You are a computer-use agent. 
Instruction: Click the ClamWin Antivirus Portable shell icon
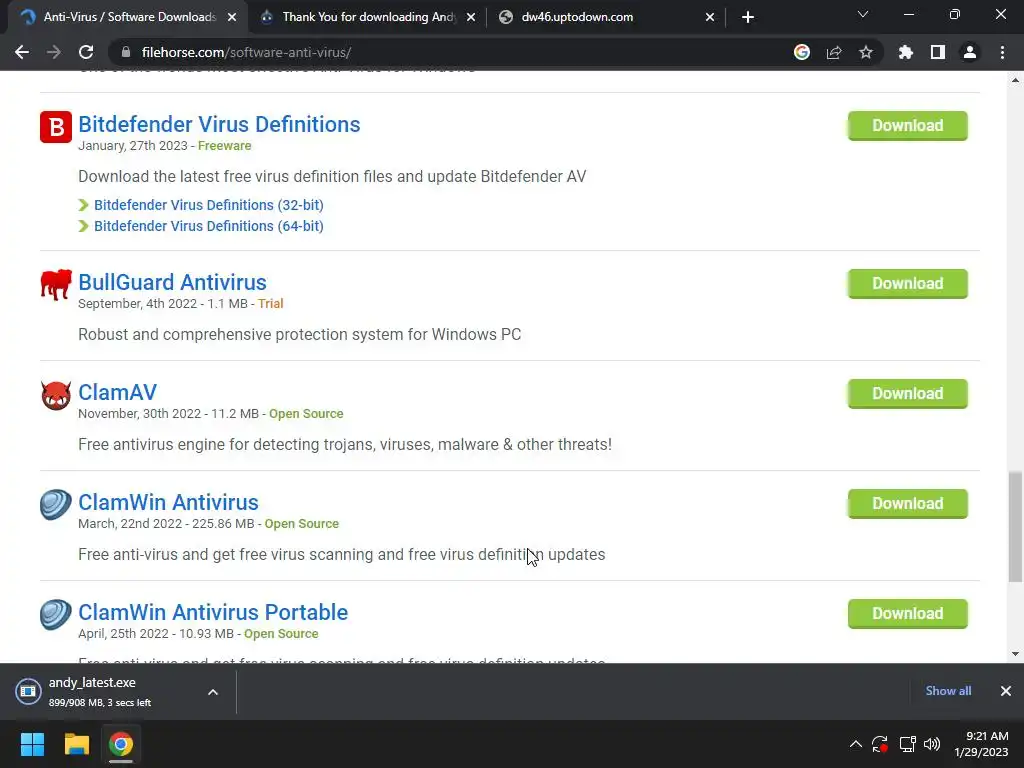56,615
